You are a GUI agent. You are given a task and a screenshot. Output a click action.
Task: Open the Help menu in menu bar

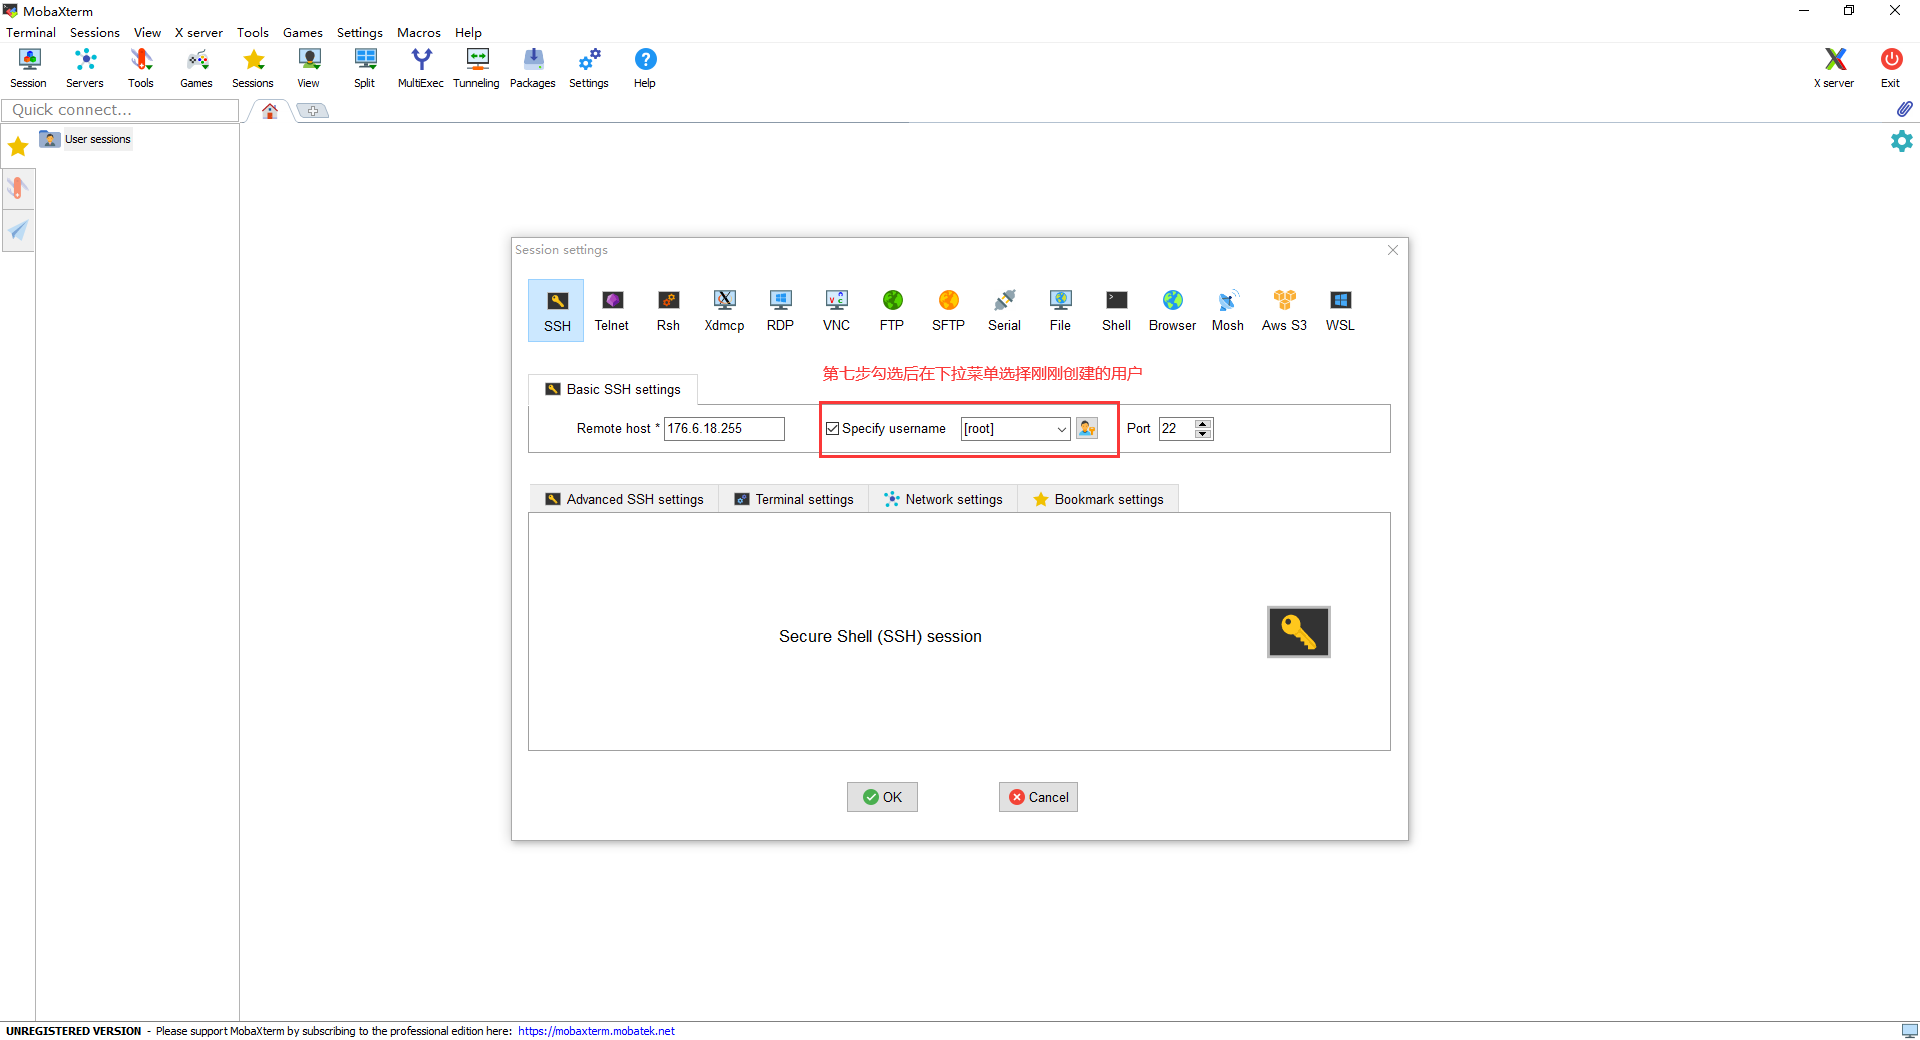pos(468,32)
